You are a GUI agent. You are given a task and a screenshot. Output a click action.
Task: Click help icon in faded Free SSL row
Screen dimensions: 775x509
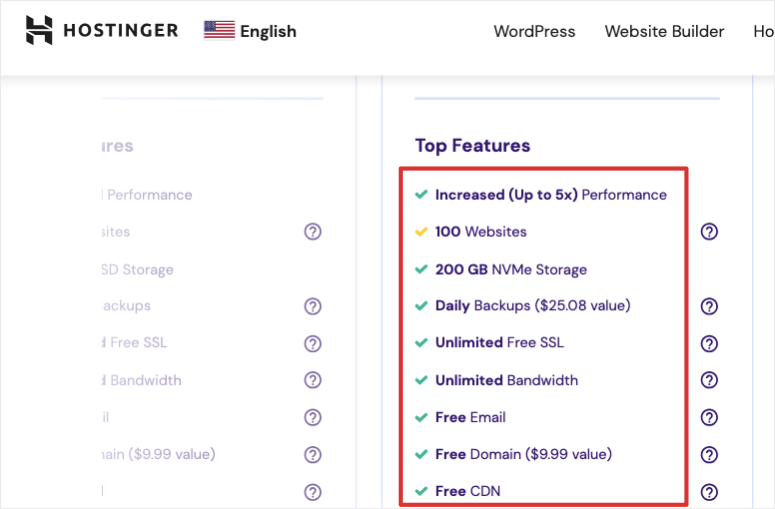coord(313,343)
